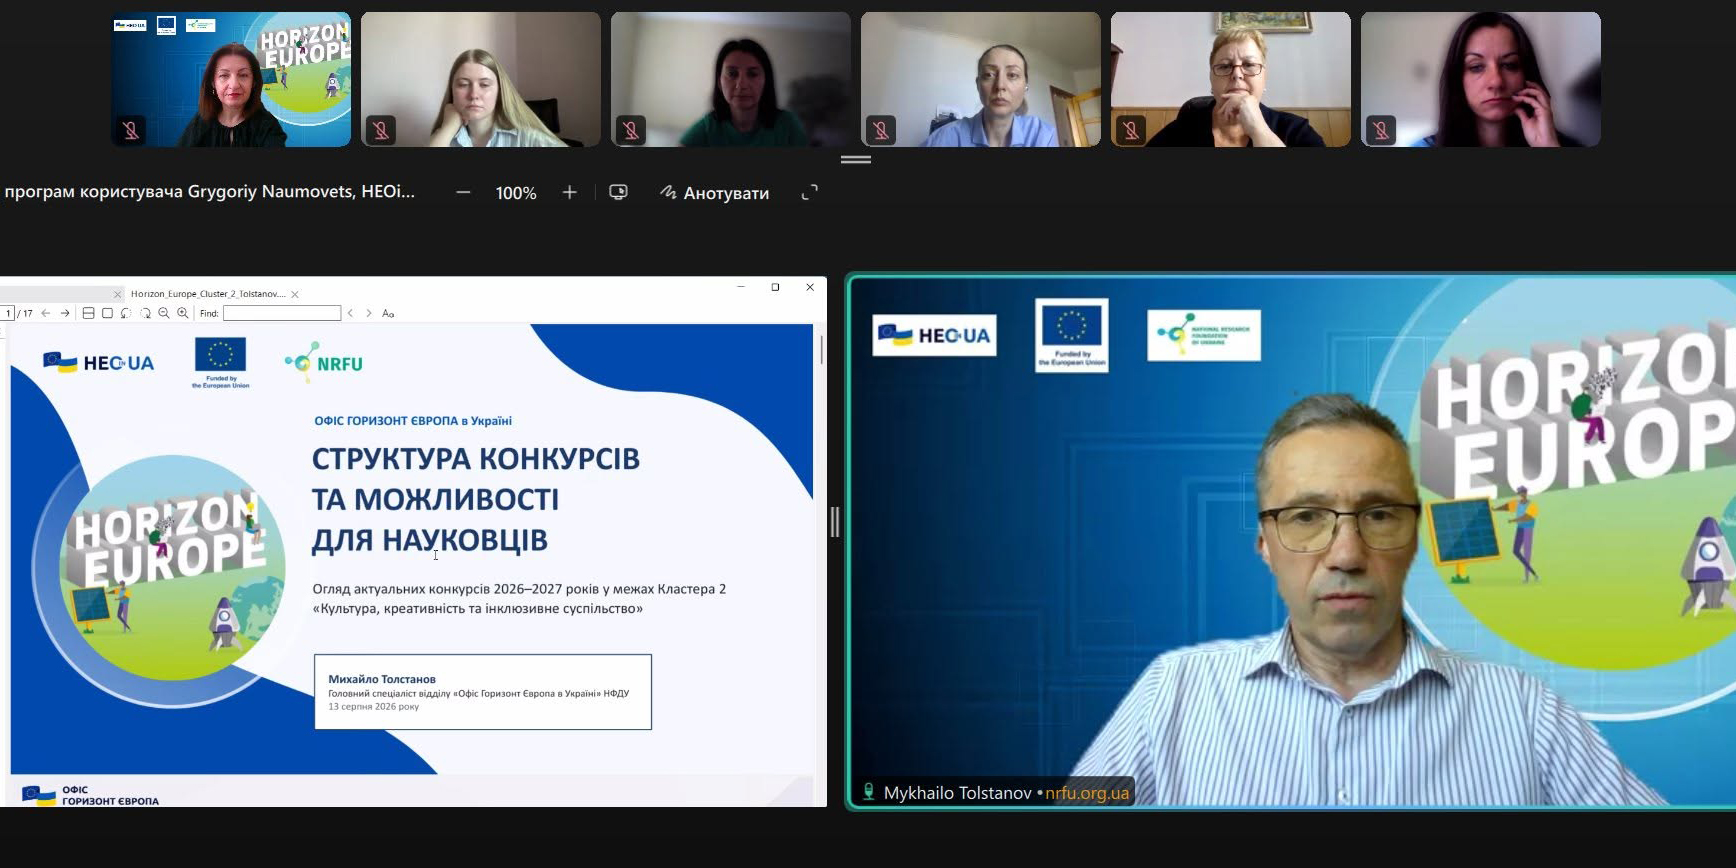The image size is (1736, 868).
Task: Go to next page in PDF viewer
Action: 65,313
